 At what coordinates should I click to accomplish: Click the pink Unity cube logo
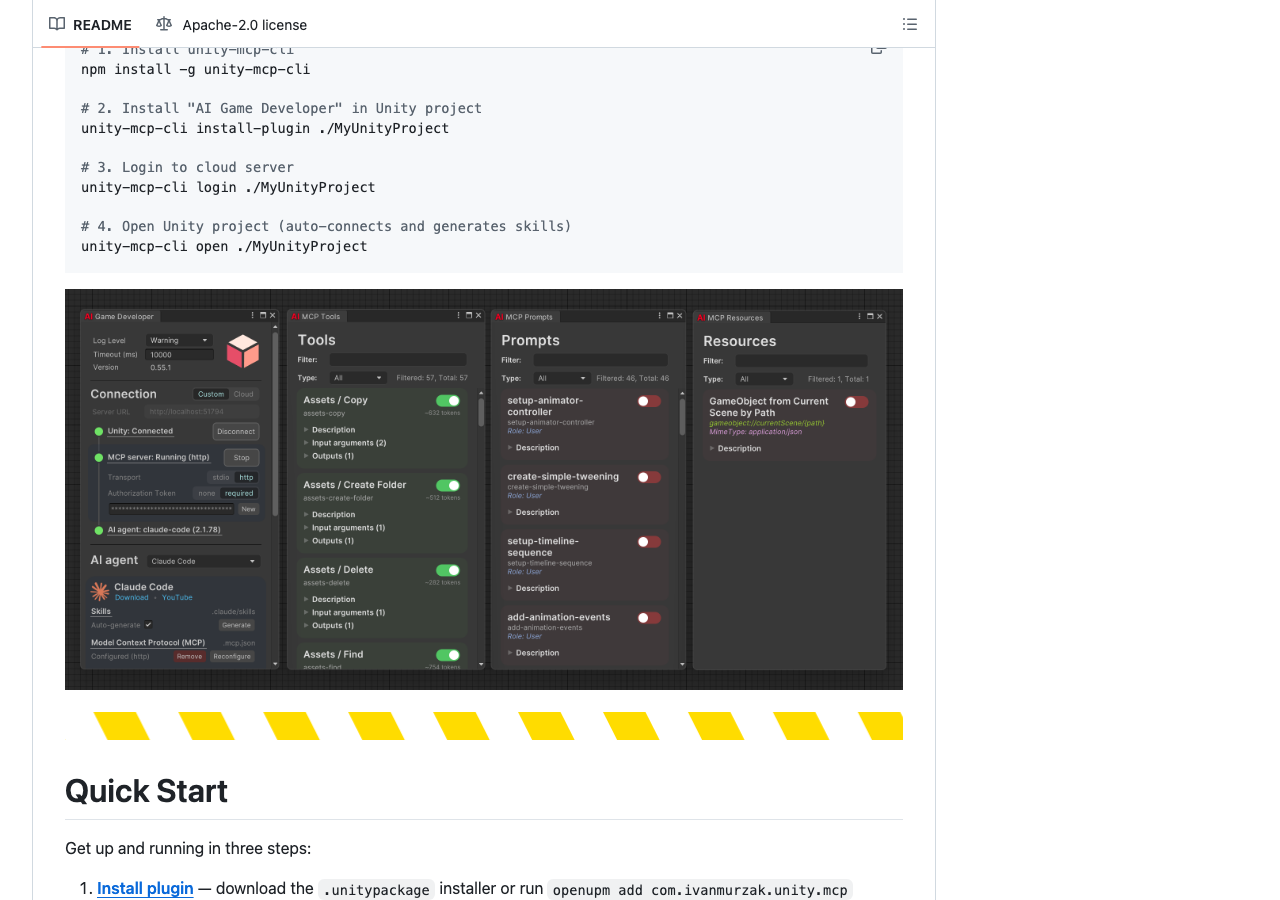pos(243,352)
